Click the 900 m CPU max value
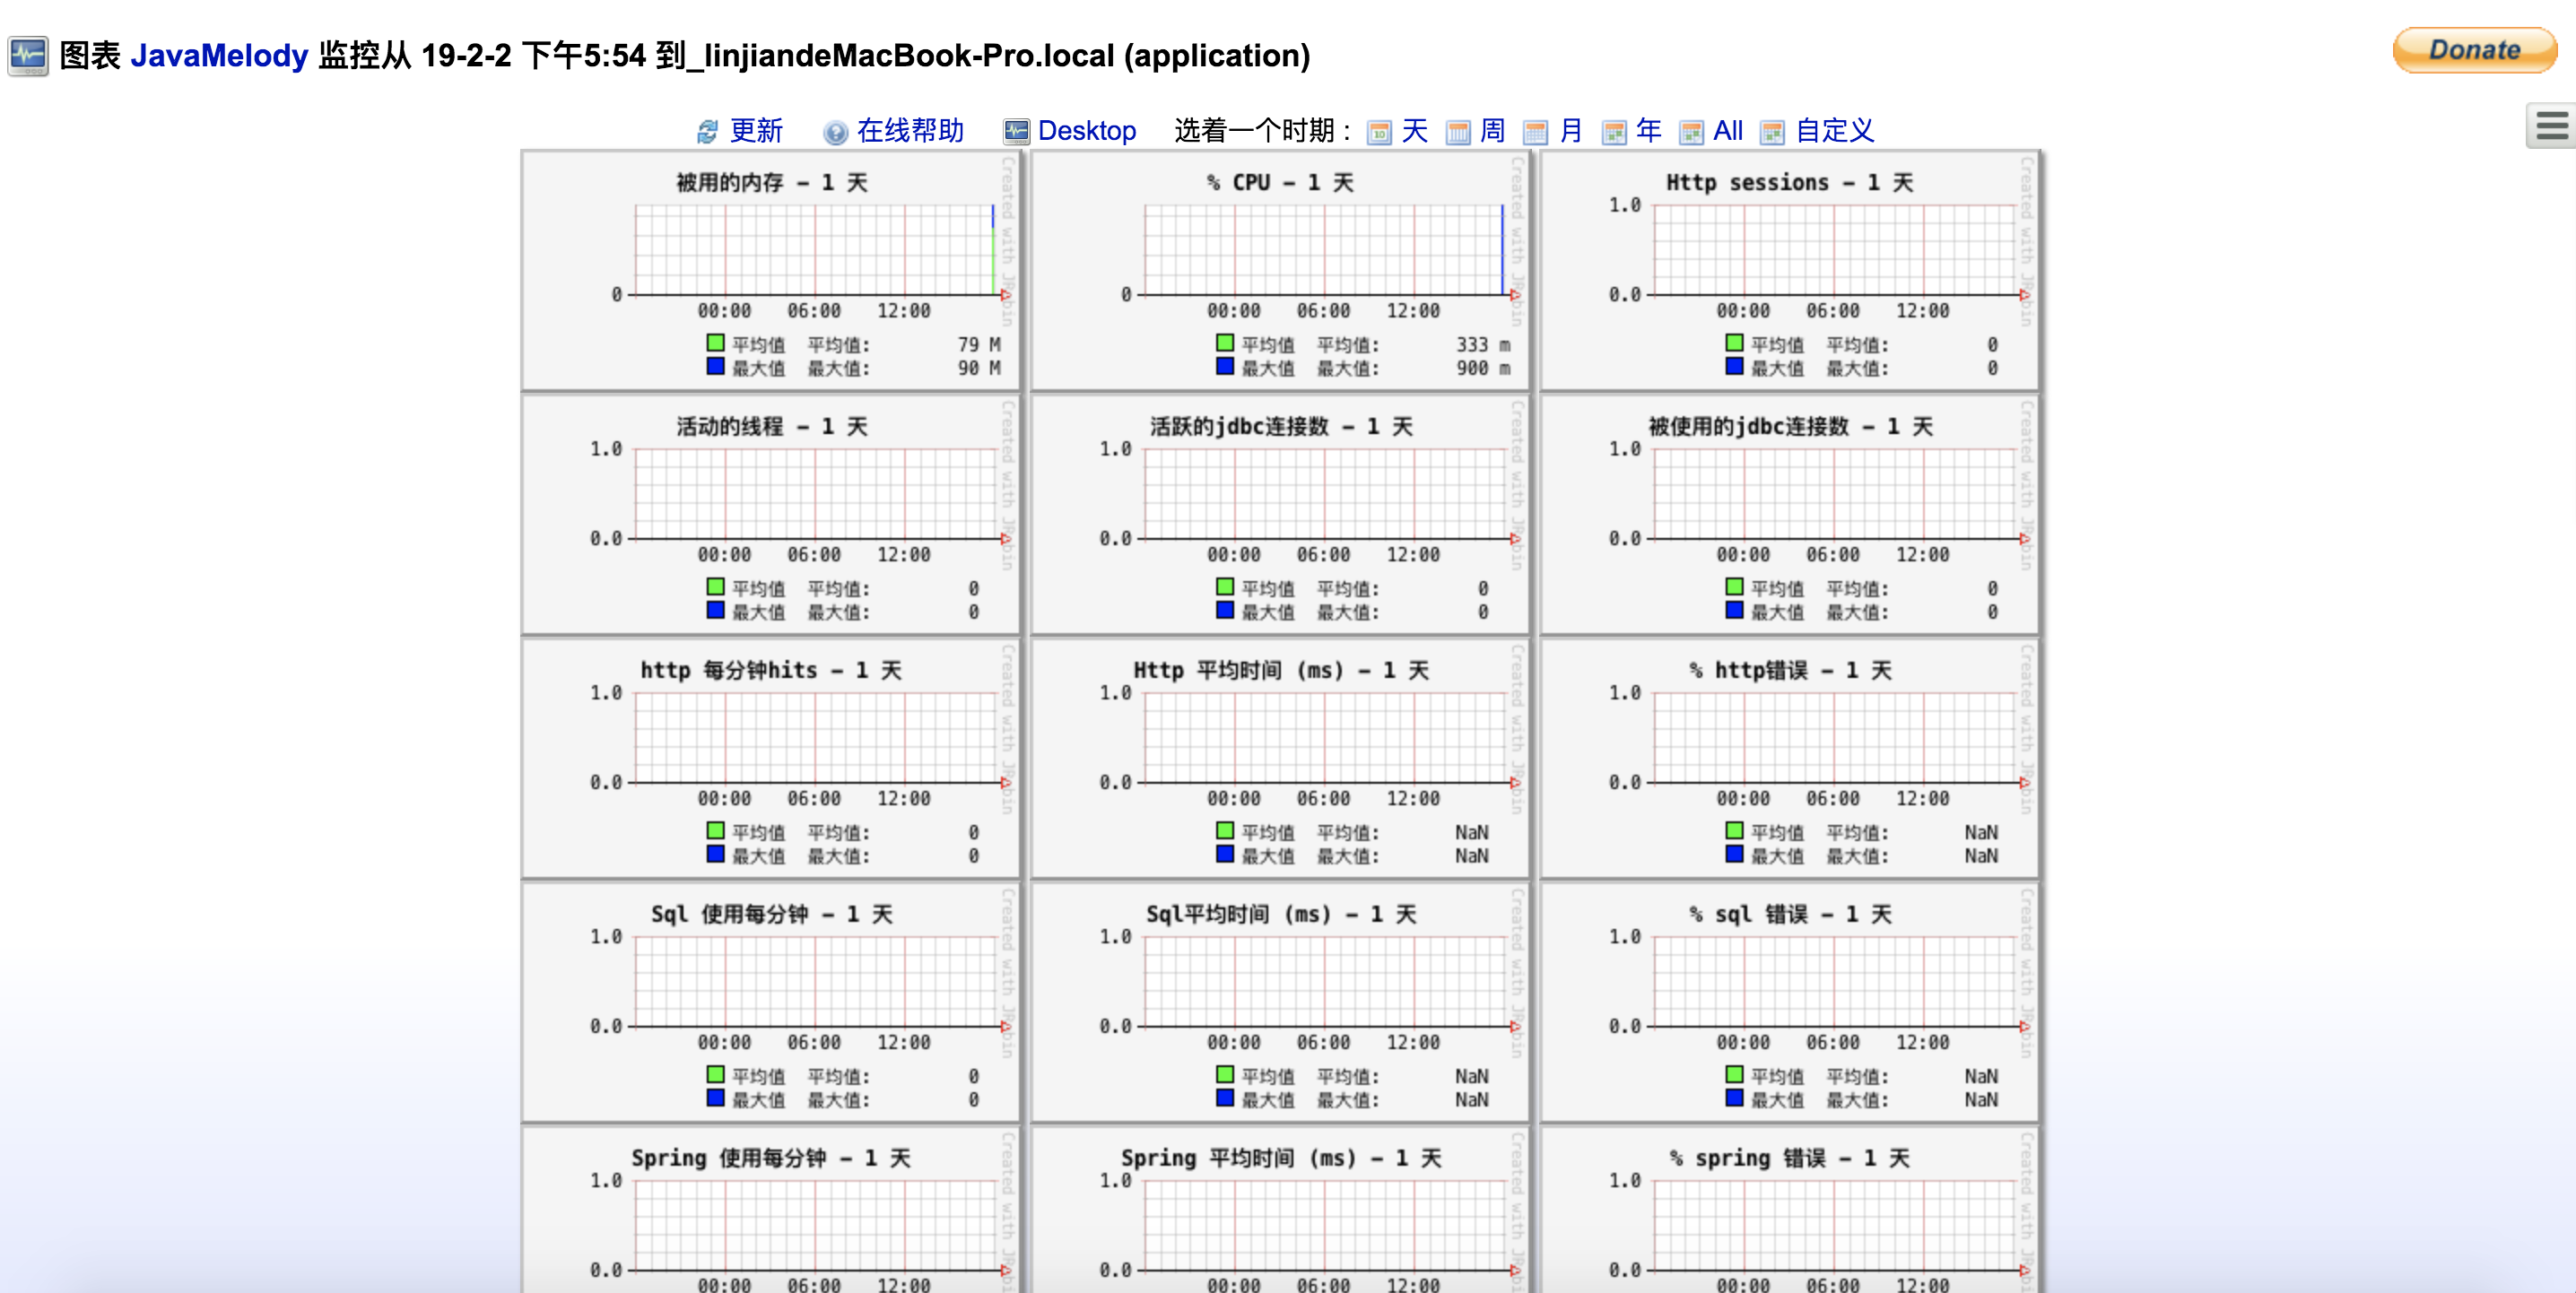Viewport: 2576px width, 1293px height. [1483, 368]
